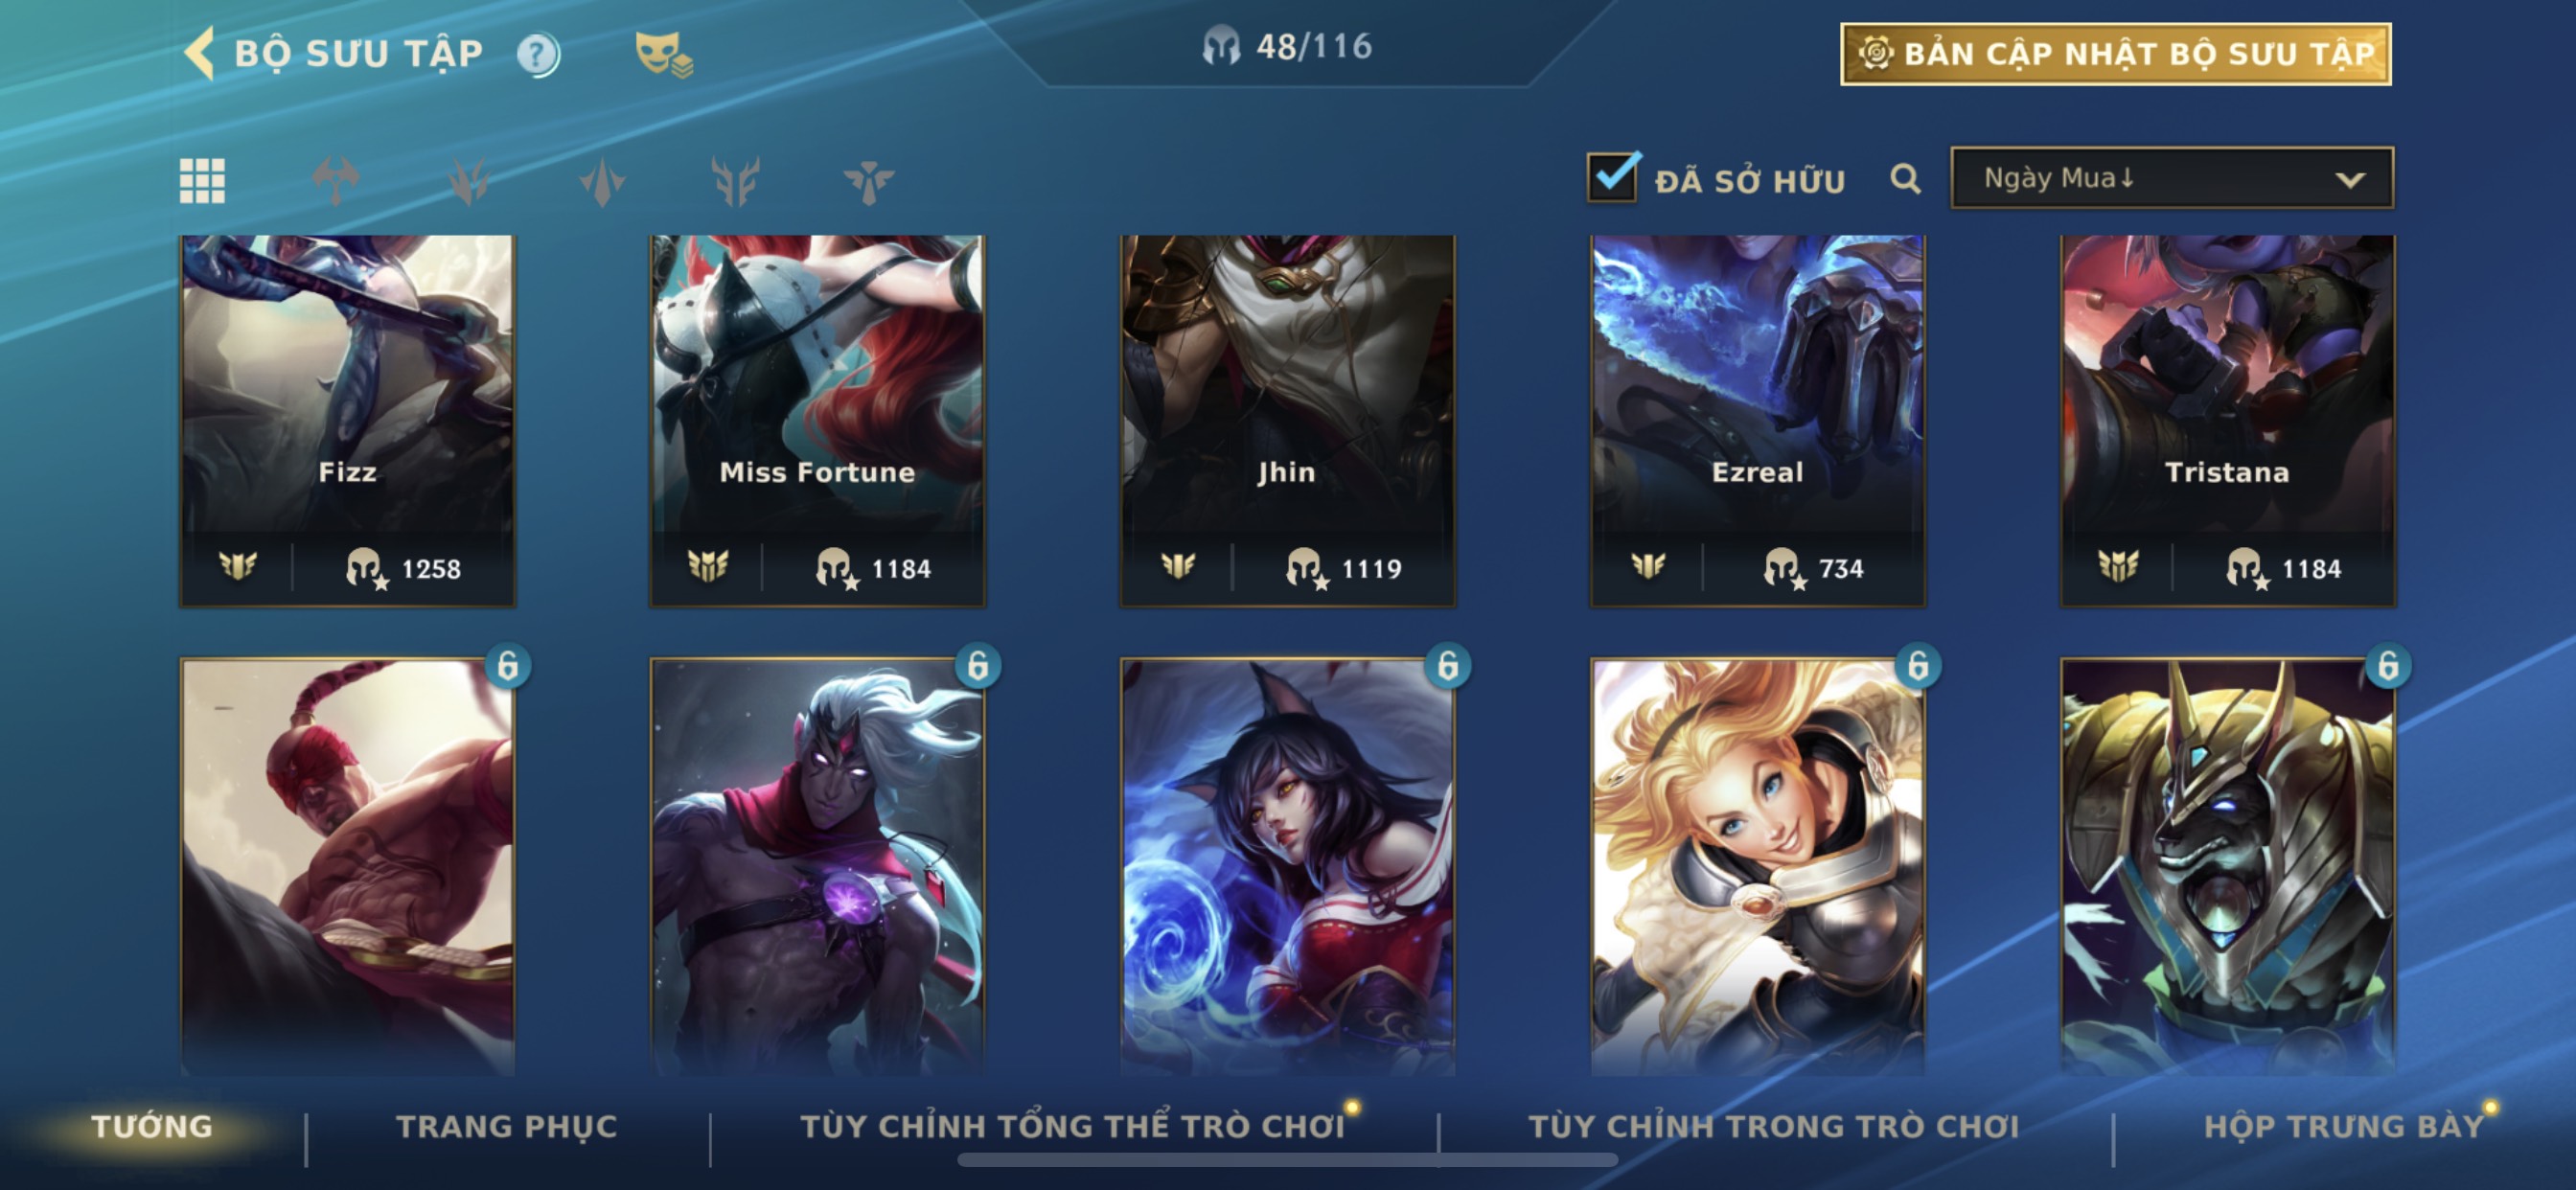
Task: Expand sort options with the chevron arrow
Action: [x=2350, y=180]
